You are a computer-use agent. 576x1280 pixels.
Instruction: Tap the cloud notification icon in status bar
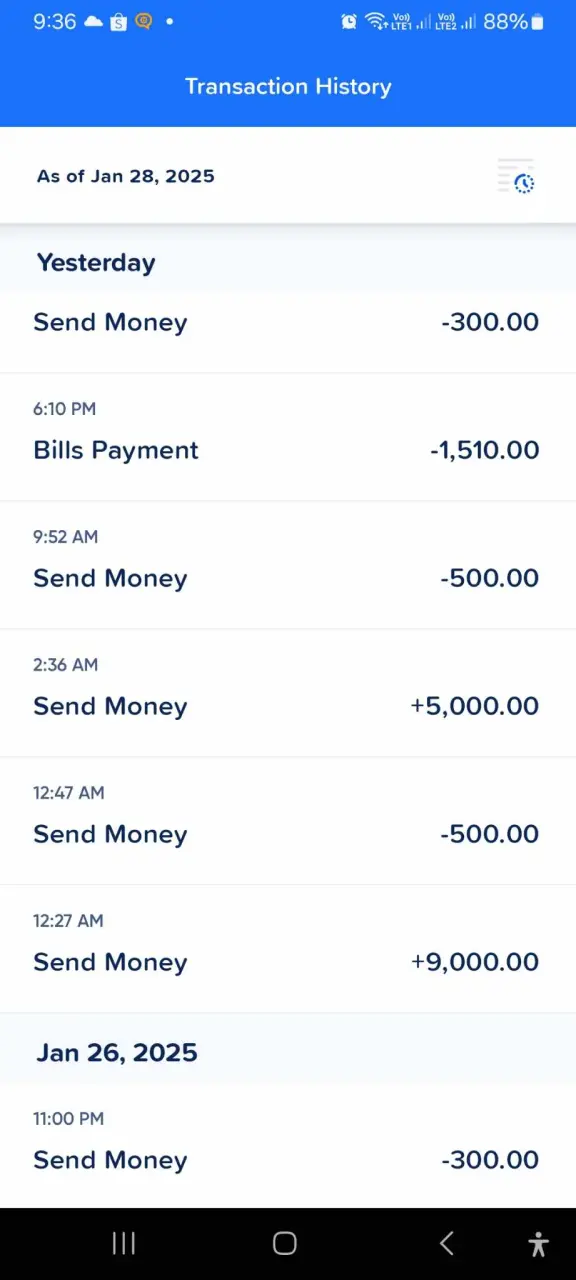pos(93,21)
